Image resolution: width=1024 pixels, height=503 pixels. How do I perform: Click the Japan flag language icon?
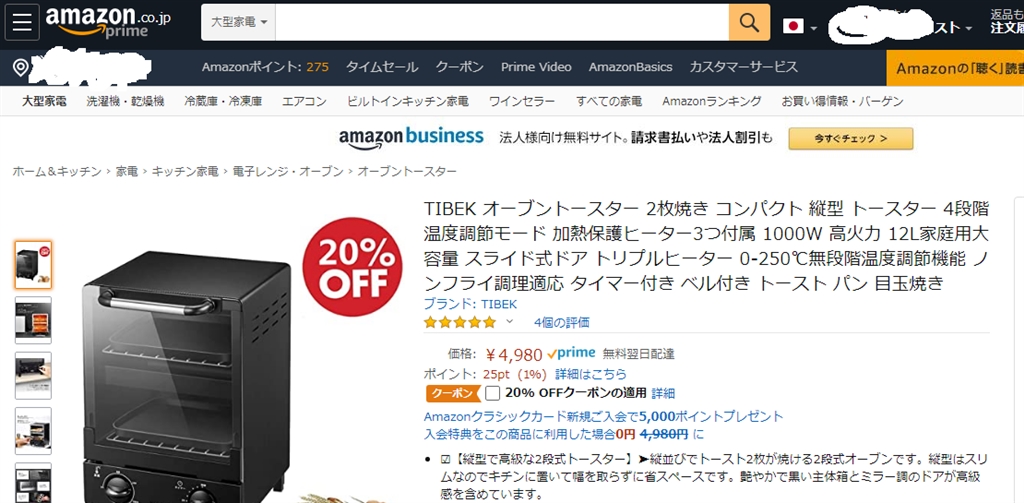click(x=793, y=26)
